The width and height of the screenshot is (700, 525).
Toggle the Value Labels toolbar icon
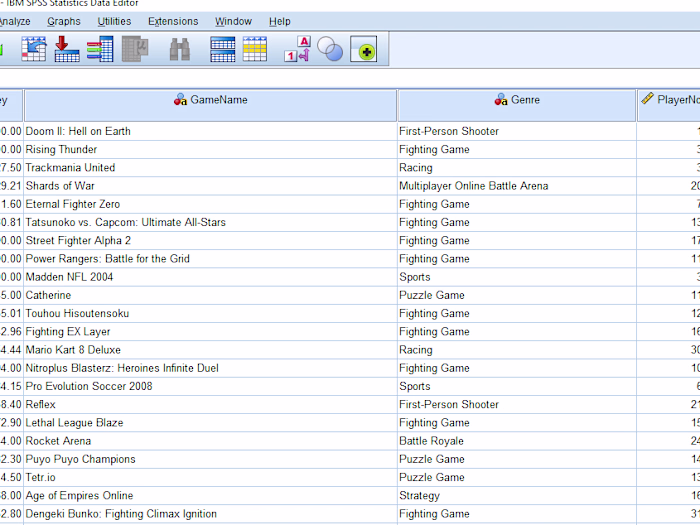tap(297, 49)
